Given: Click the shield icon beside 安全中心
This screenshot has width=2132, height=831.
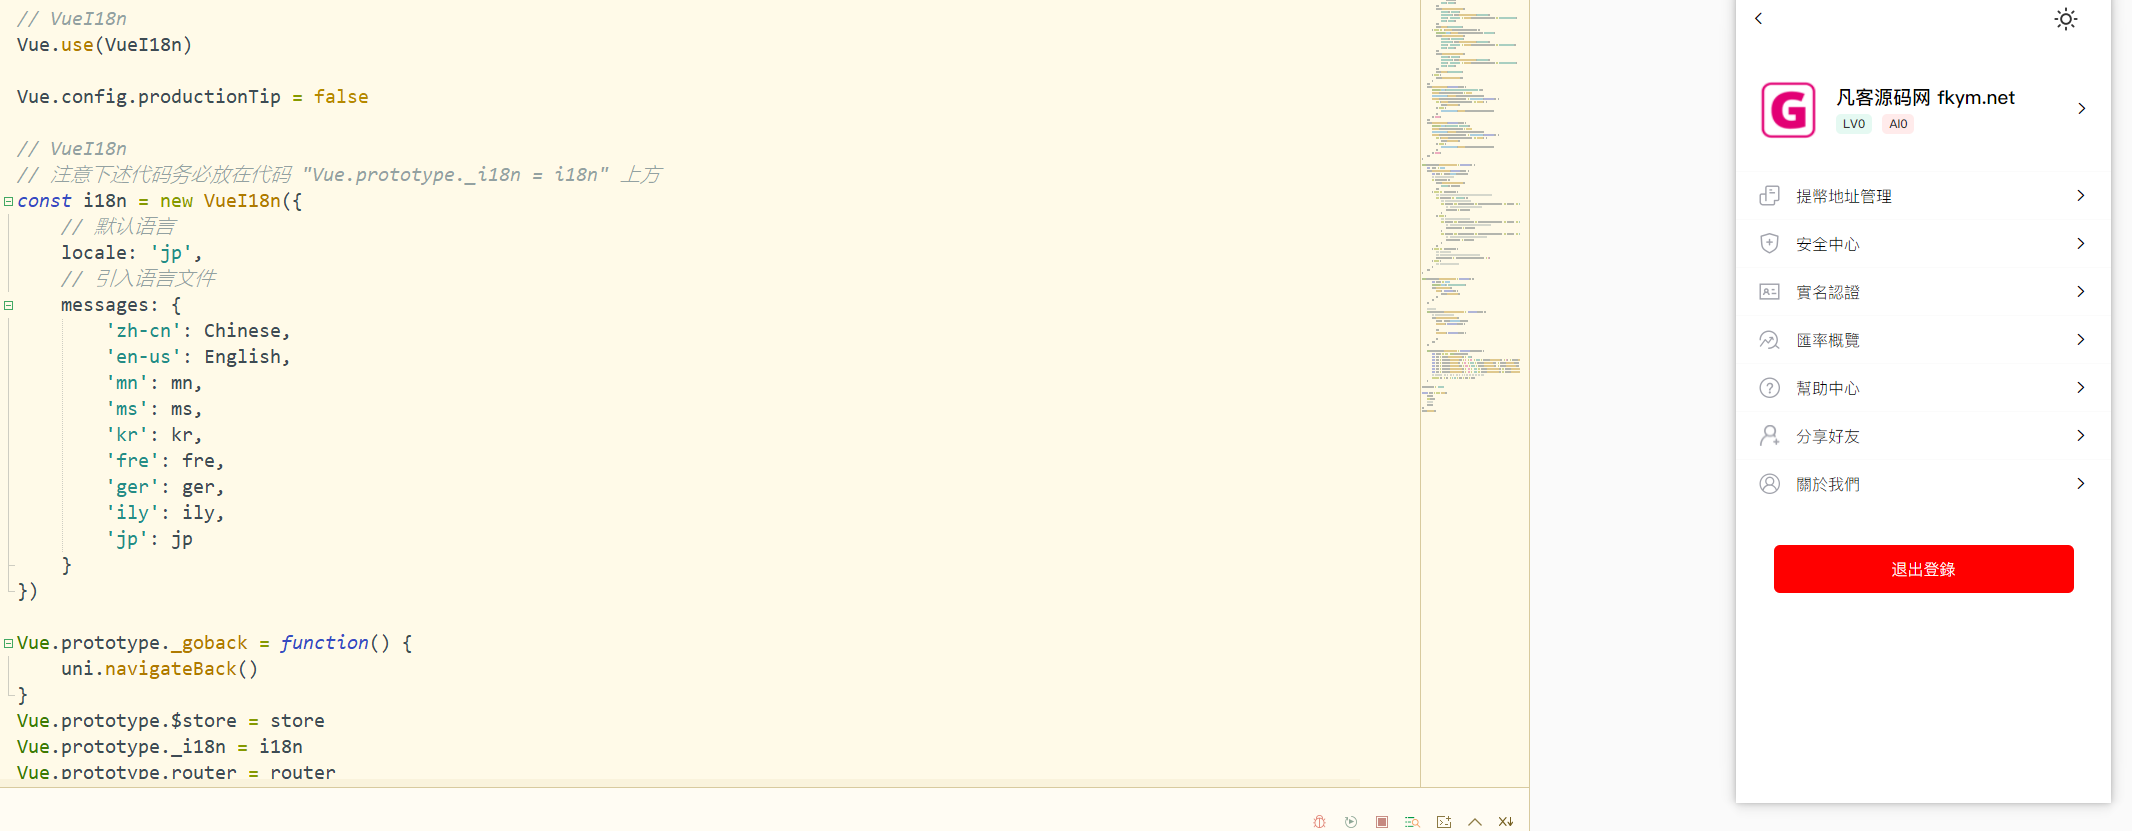Looking at the screenshot, I should [x=1769, y=244].
